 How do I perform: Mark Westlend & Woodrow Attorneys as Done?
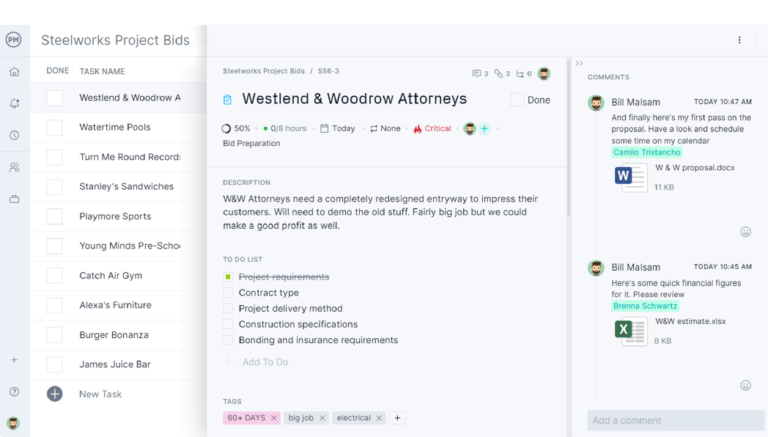(517, 100)
